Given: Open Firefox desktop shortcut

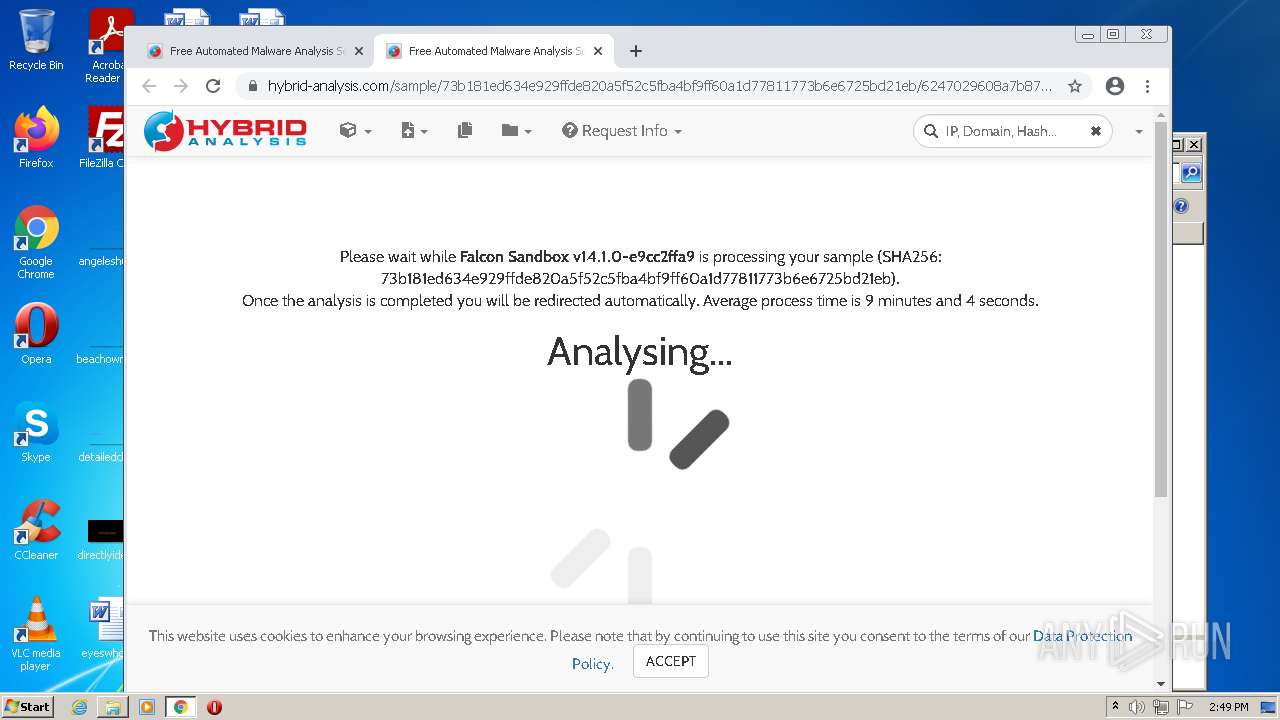Looking at the screenshot, I should 36,138.
